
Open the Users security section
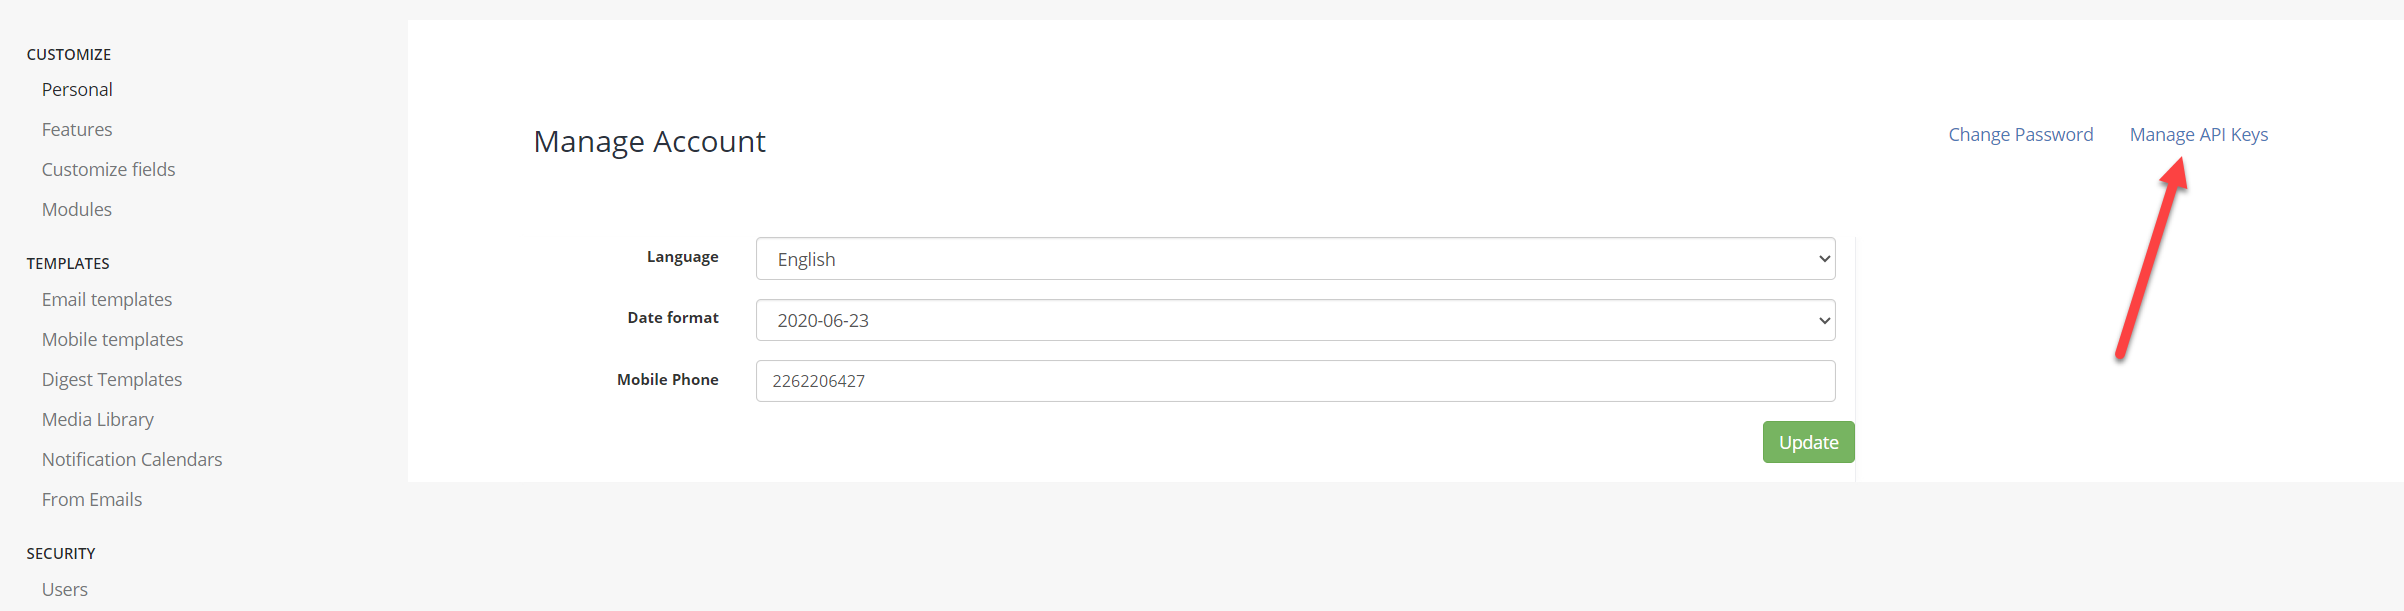[x=64, y=589]
